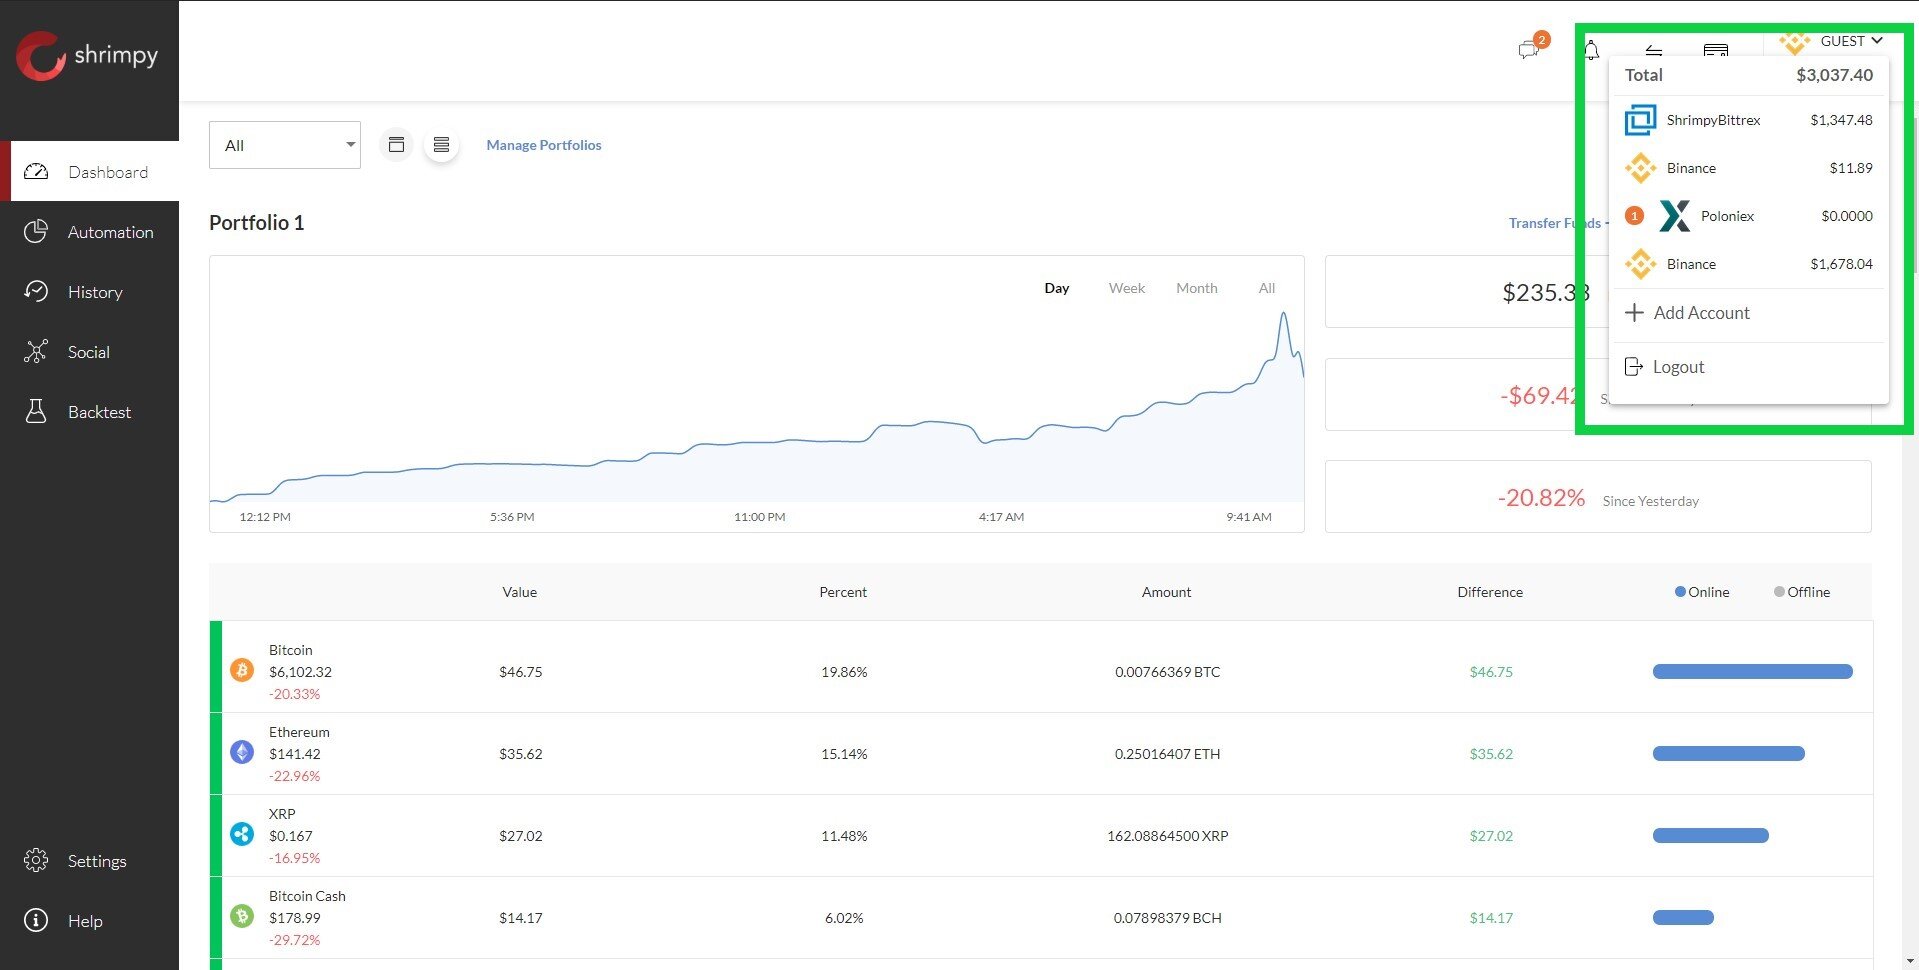
Task: Open Automation in sidebar
Action: pyautogui.click(x=90, y=232)
